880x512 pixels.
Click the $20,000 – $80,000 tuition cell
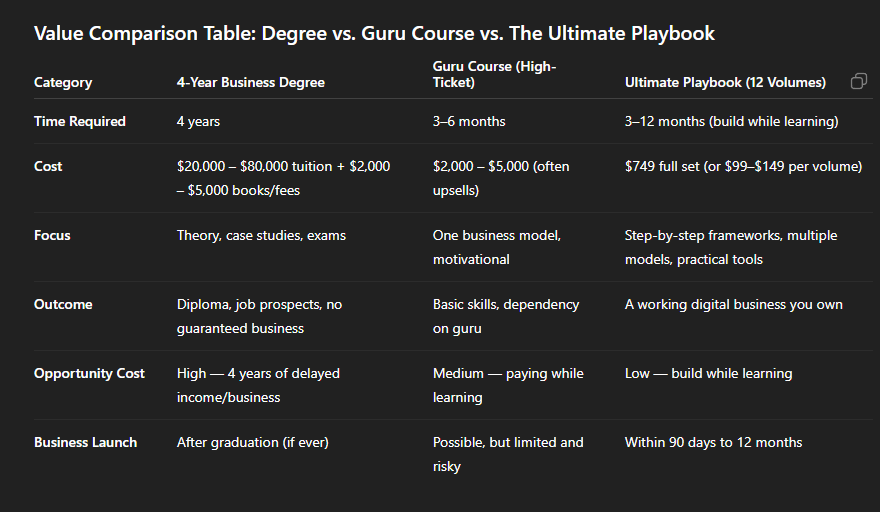click(283, 178)
